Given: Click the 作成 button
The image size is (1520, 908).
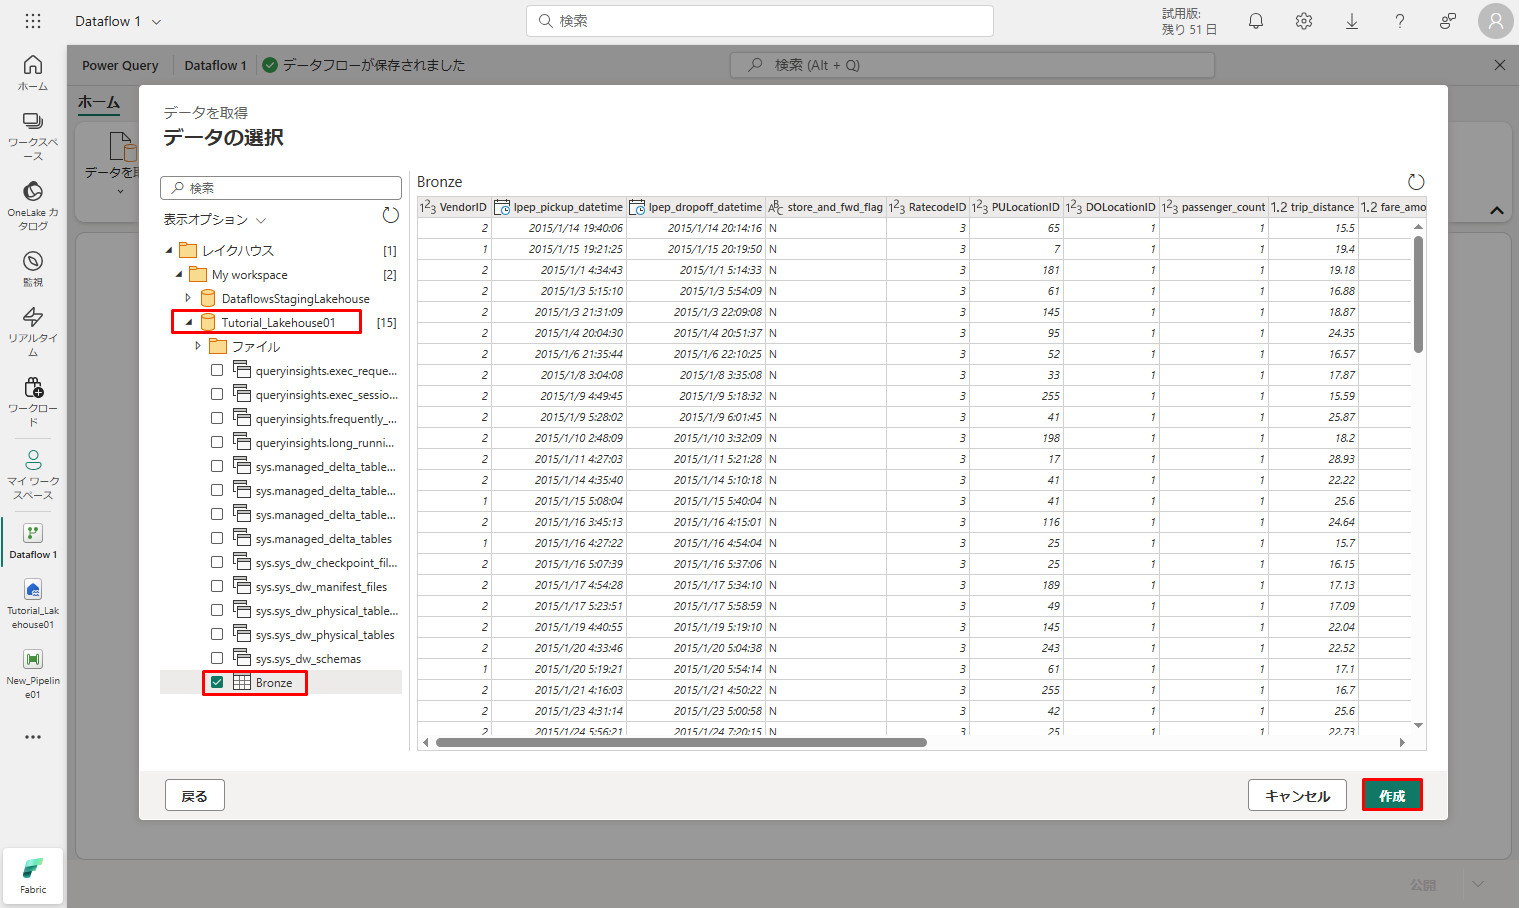Looking at the screenshot, I should pos(1391,796).
